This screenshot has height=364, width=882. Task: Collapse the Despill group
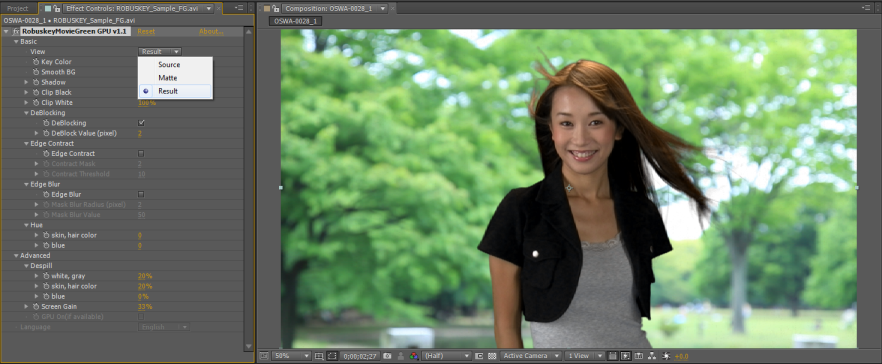click(26, 266)
